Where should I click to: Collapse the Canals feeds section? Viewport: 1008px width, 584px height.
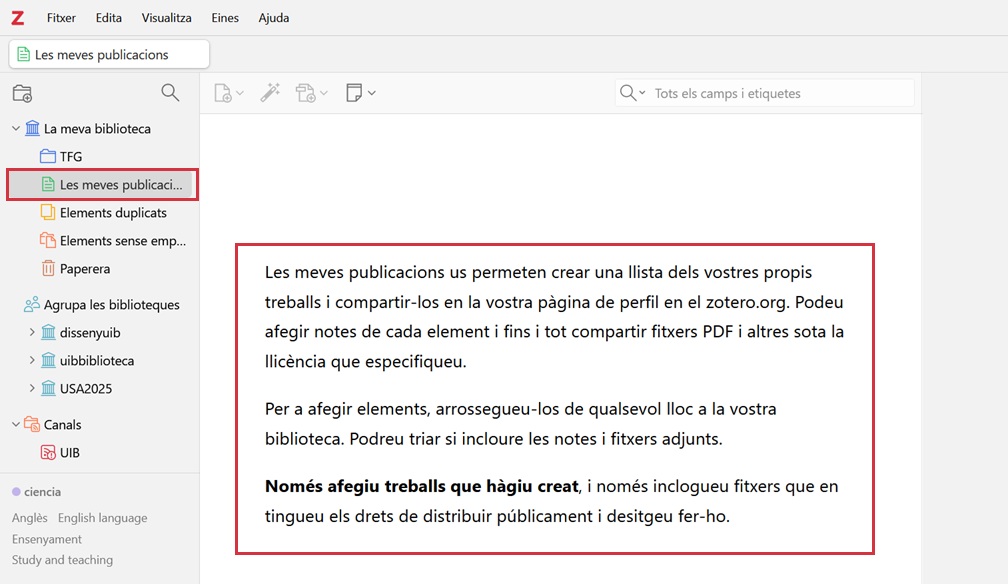pyautogui.click(x=15, y=424)
